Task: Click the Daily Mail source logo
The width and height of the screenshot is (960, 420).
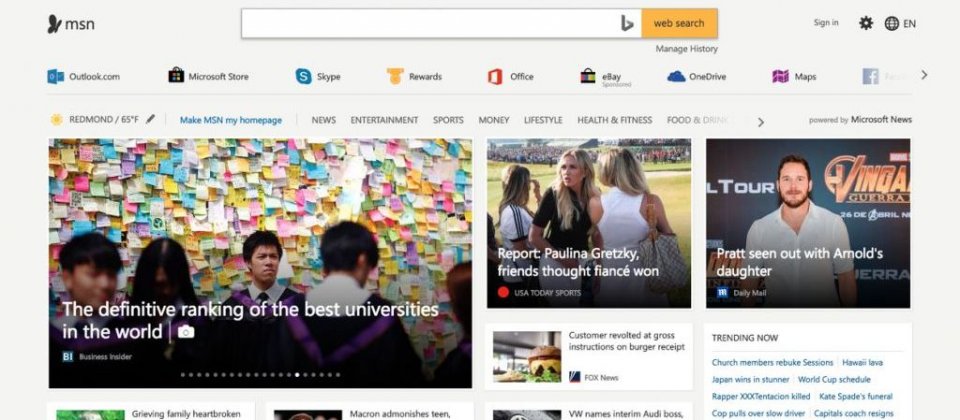Action: [722, 293]
